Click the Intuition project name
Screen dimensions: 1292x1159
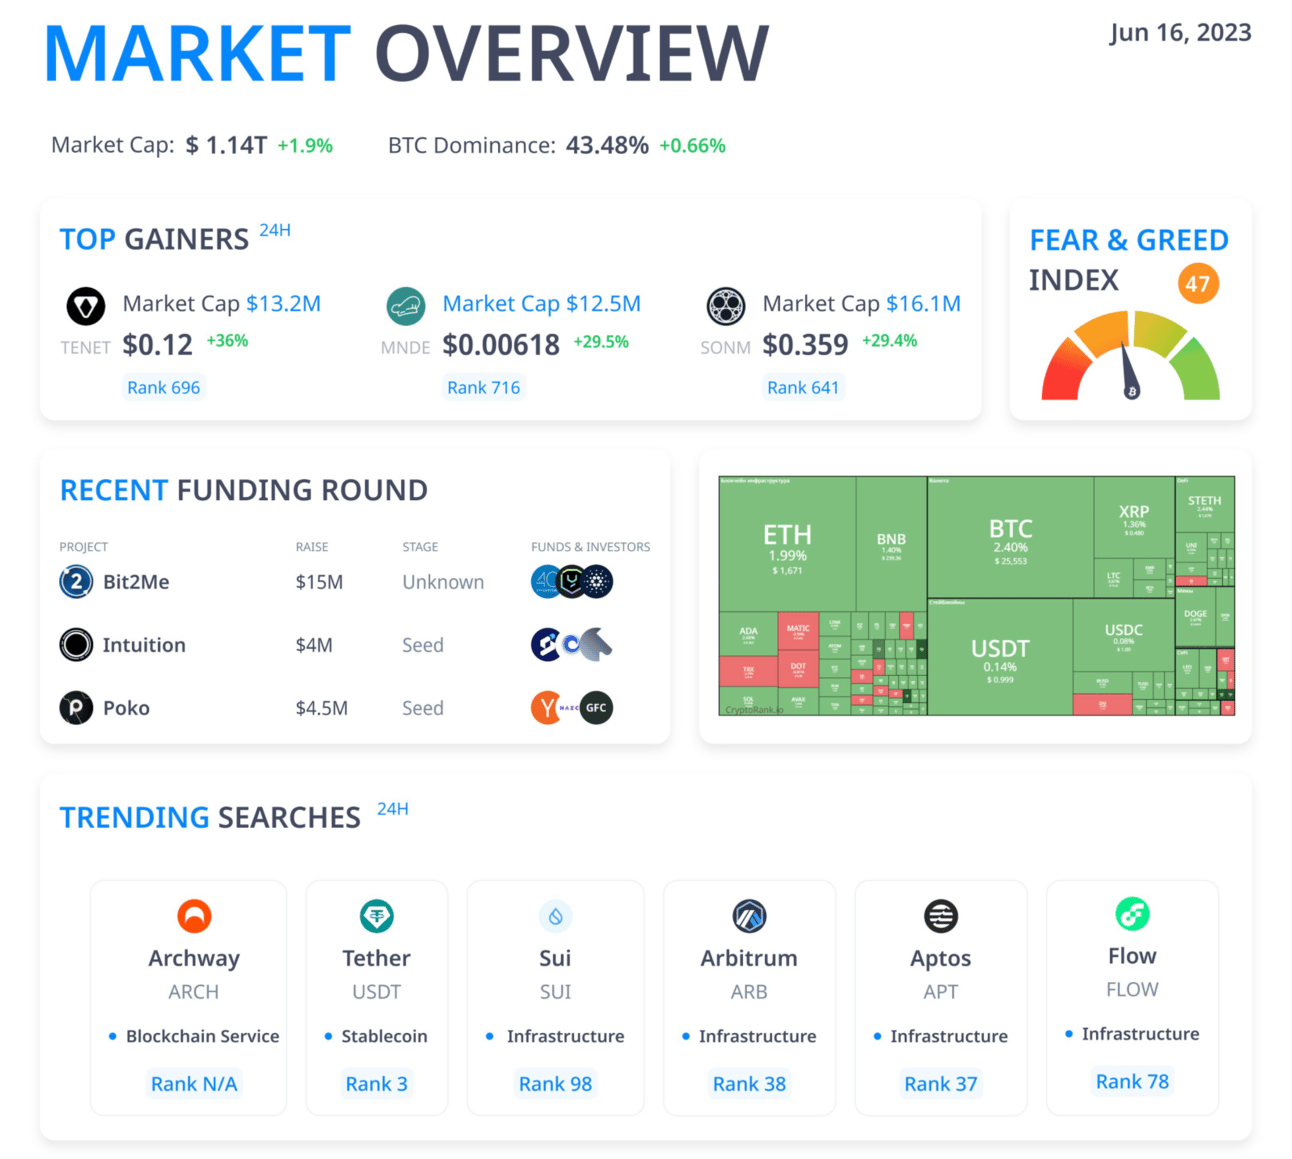pyautogui.click(x=144, y=645)
